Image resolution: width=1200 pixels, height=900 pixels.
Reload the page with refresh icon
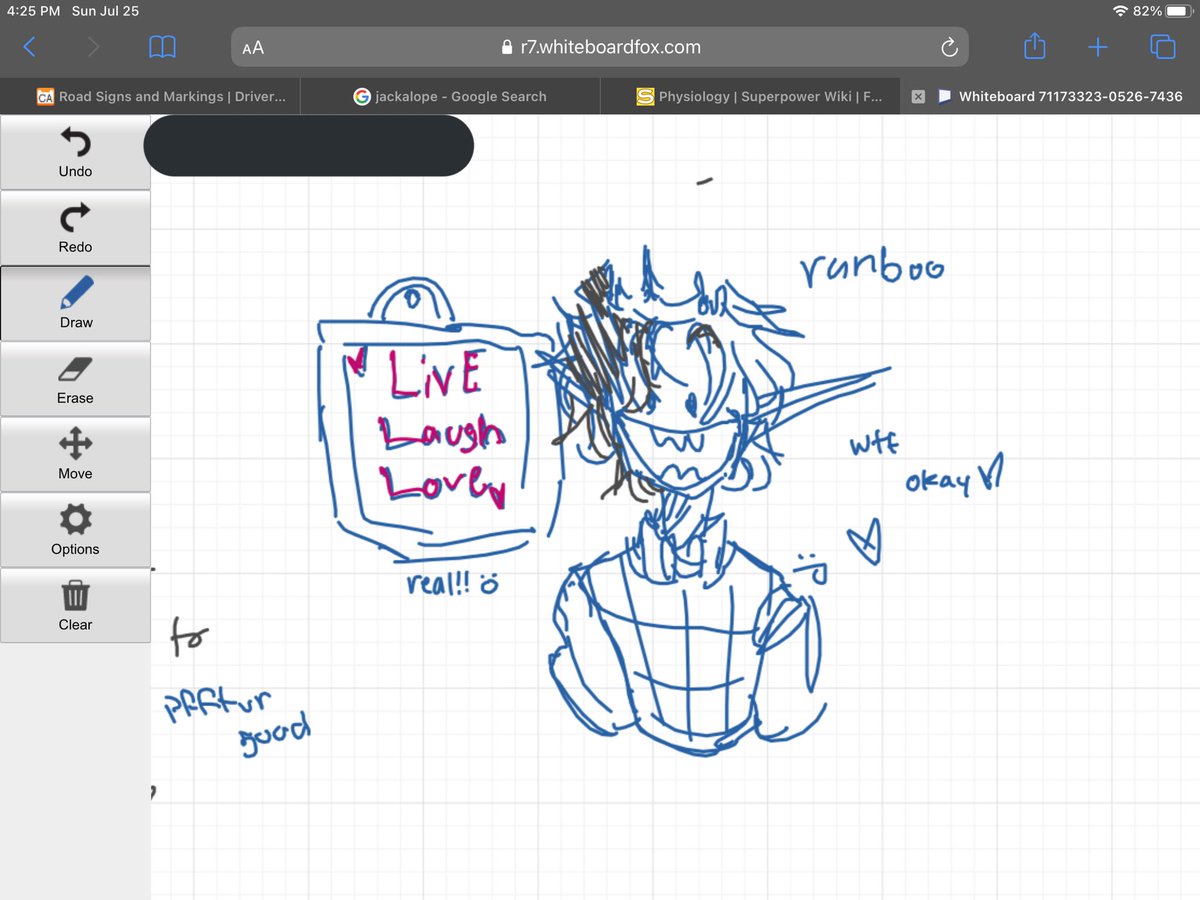coord(949,47)
